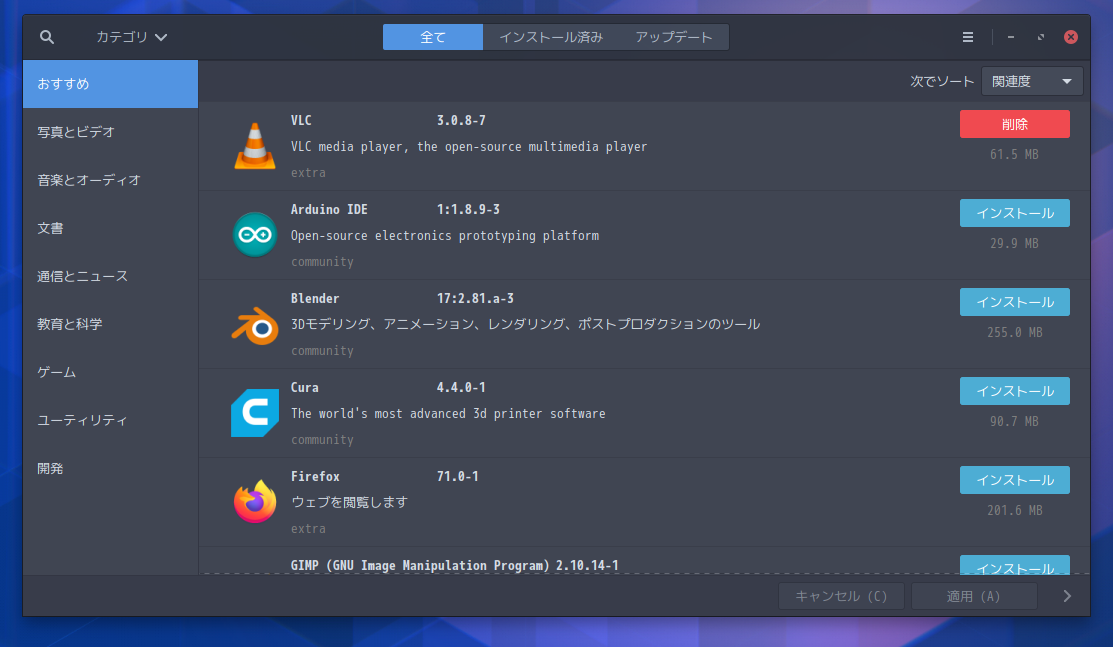Viewport: 1113px width, 647px height.
Task: Click the extra repository label under Firefox
Action: (308, 528)
